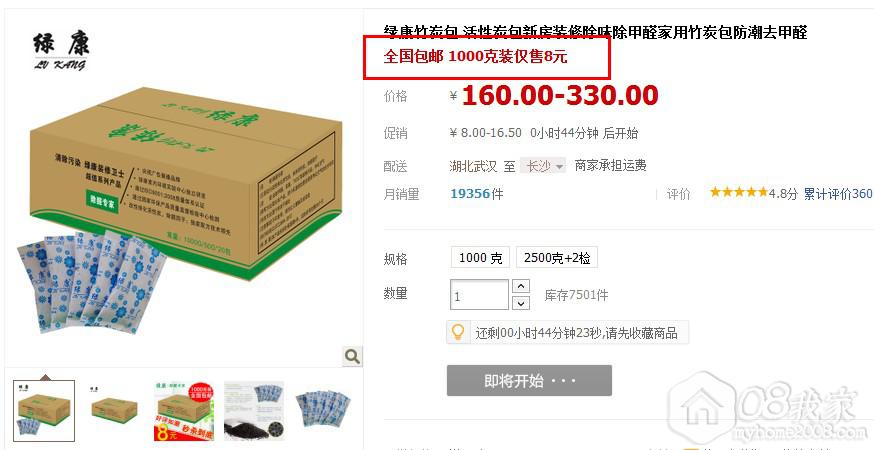Click the 绿康 brand logo
The image size is (874, 450).
[x=61, y=50]
